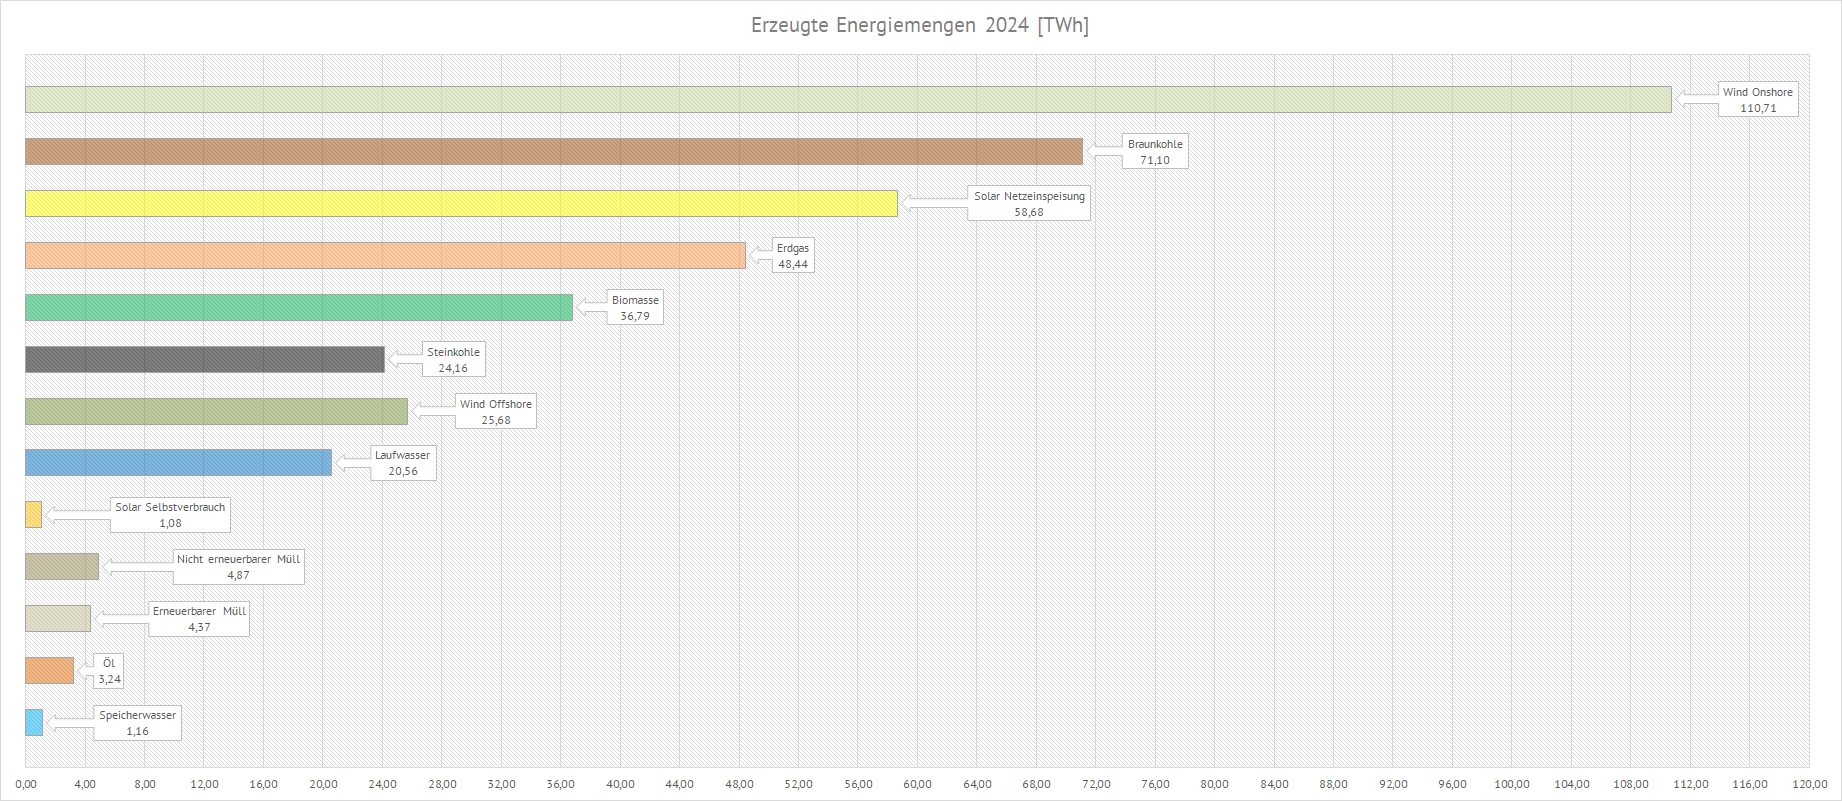This screenshot has width=1842, height=801.
Task: Select the yellow Solar Netzeinspeisung bar
Action: pos(461,203)
